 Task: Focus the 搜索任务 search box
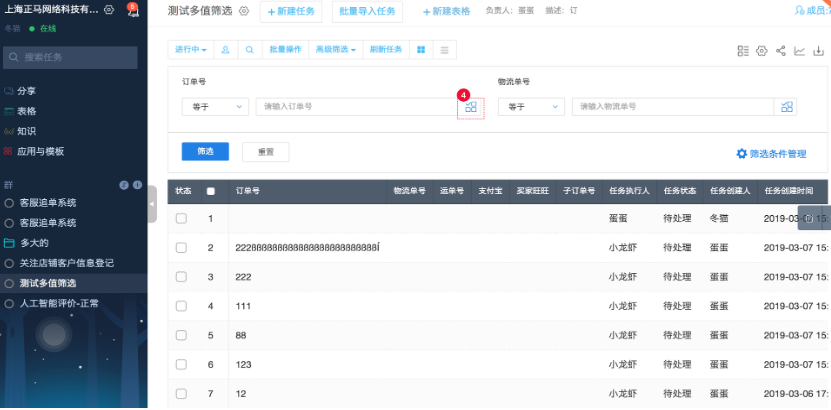[x=70, y=57]
